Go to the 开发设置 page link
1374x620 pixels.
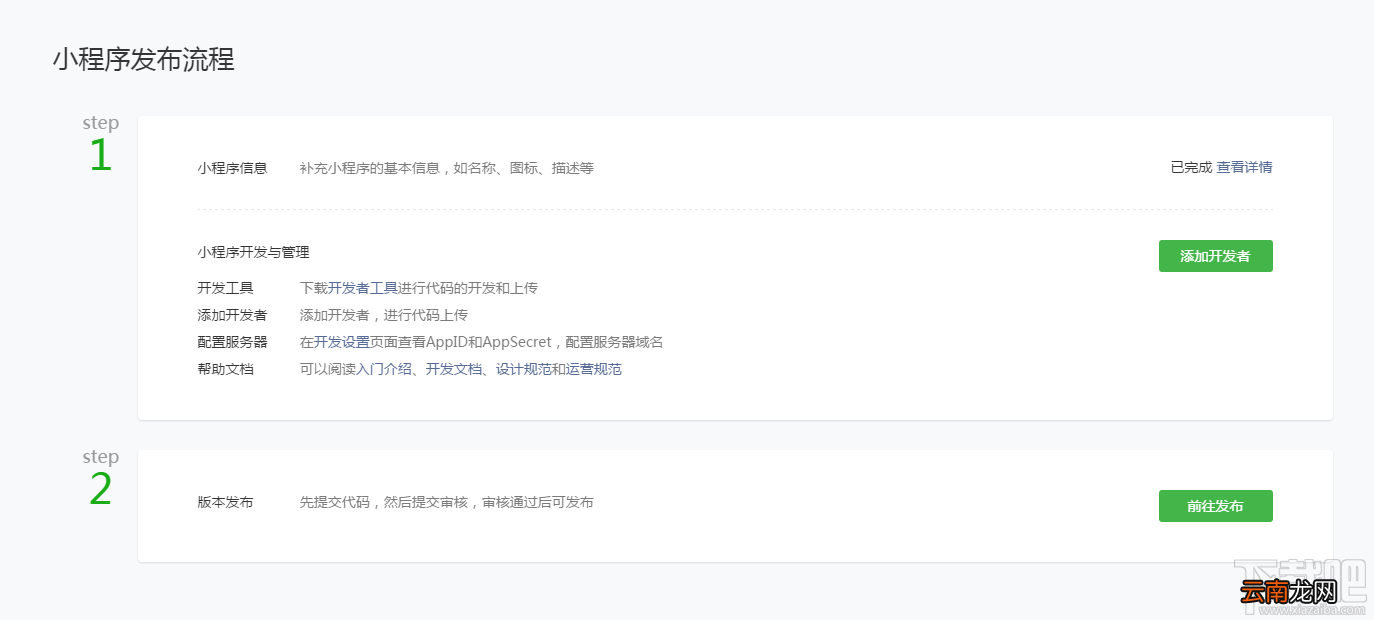[x=342, y=342]
